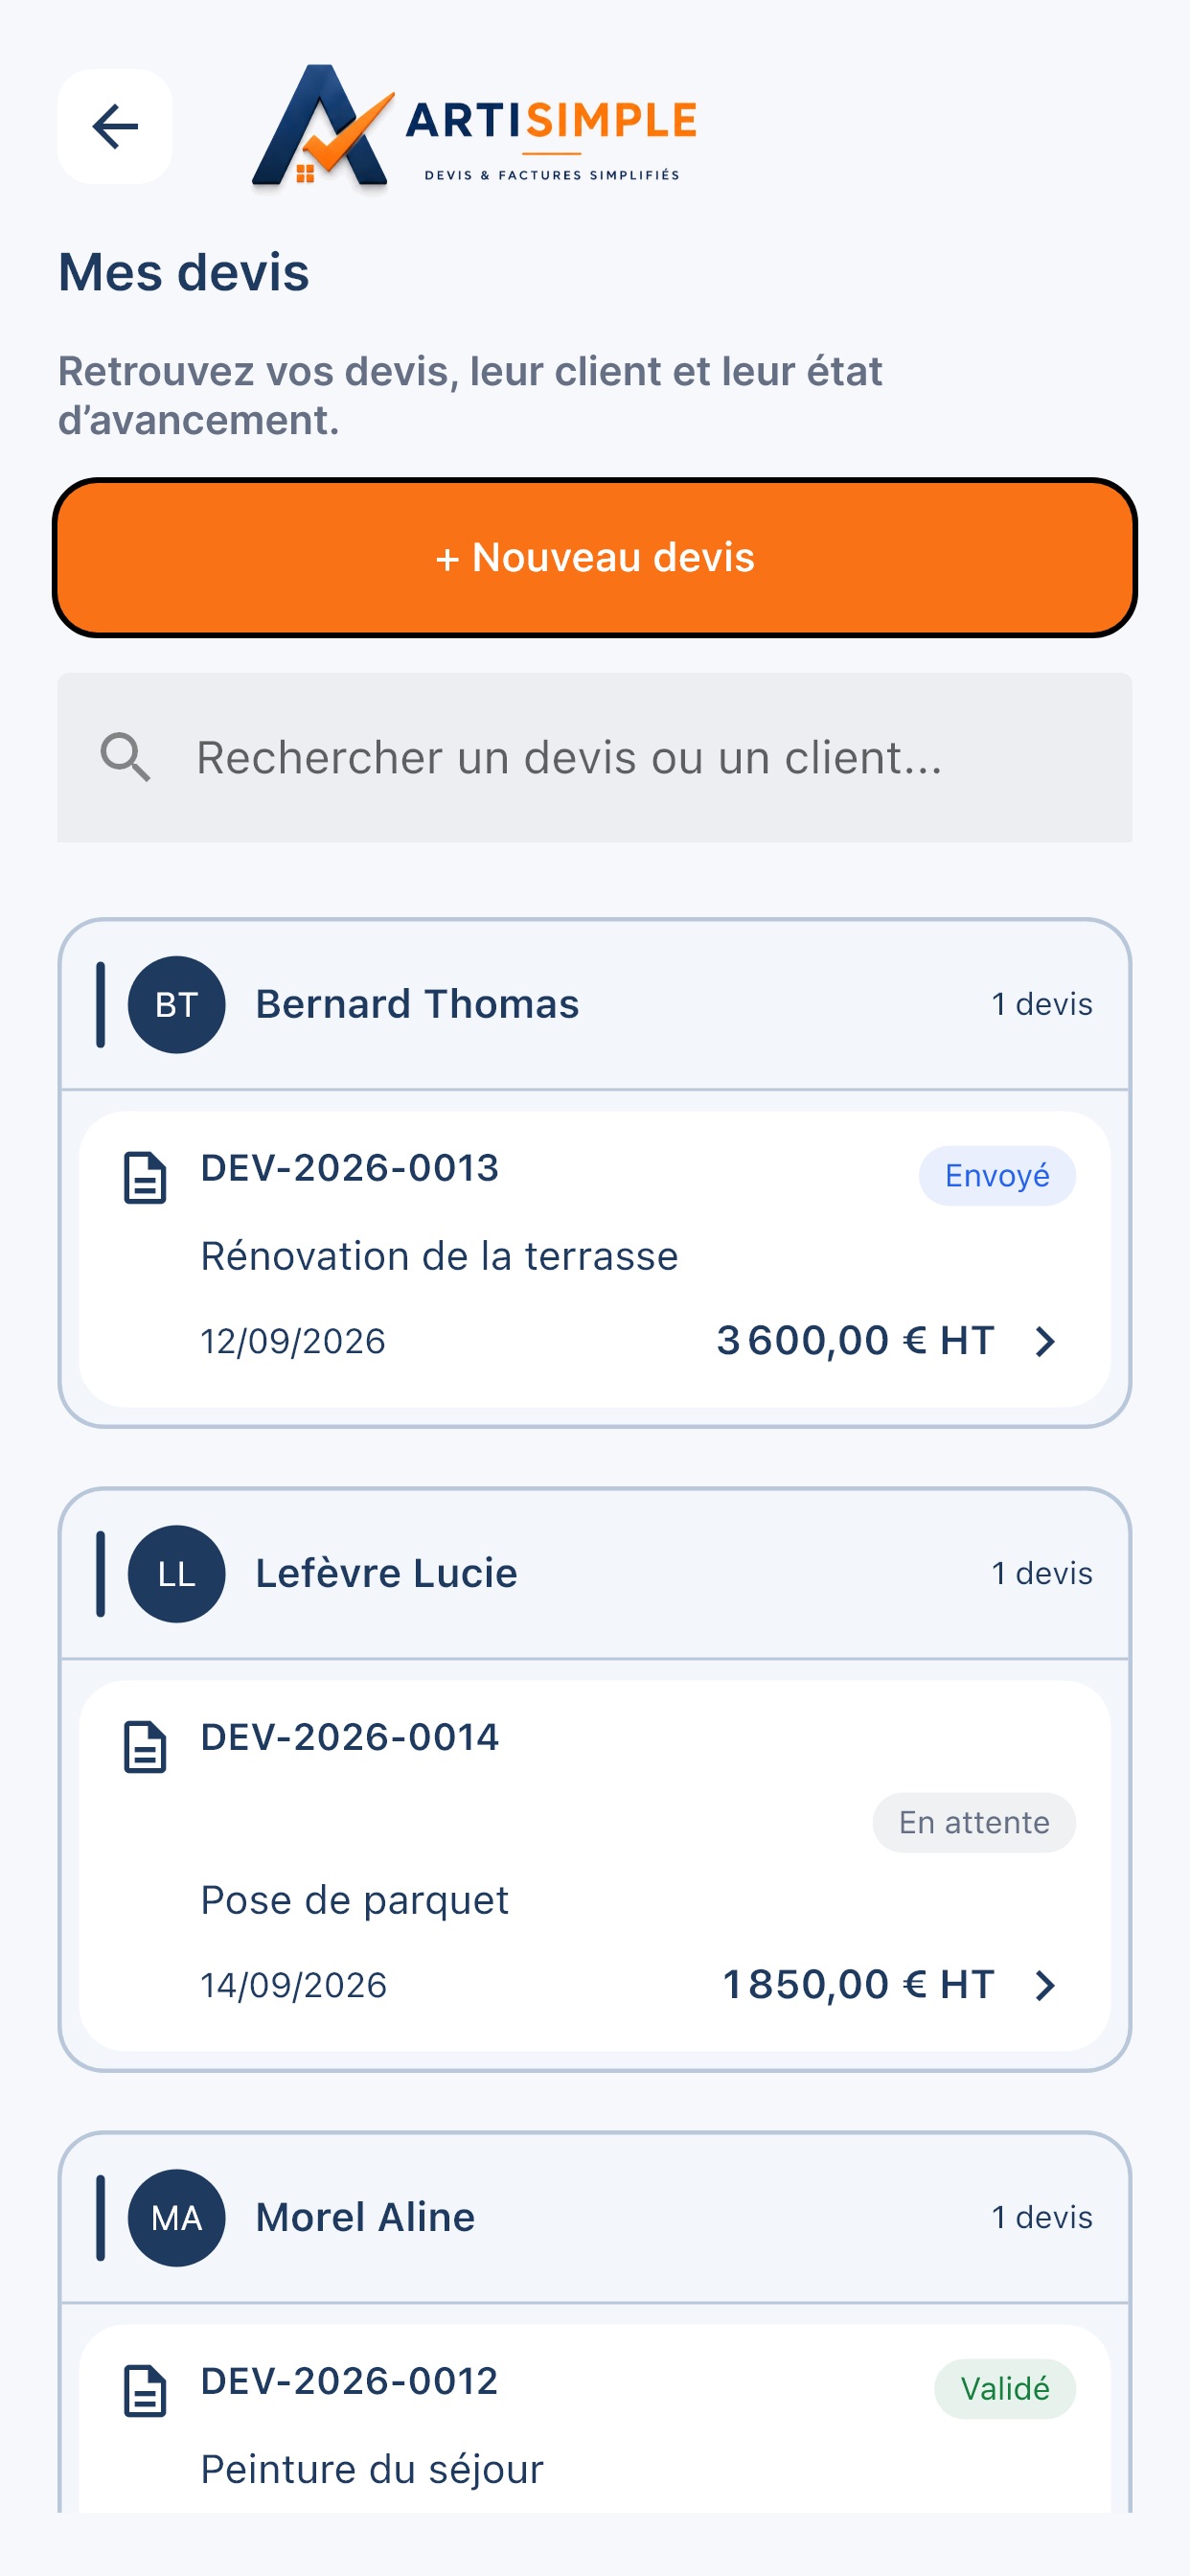Tap the document icon beside DEV-2026-0013

click(145, 1177)
